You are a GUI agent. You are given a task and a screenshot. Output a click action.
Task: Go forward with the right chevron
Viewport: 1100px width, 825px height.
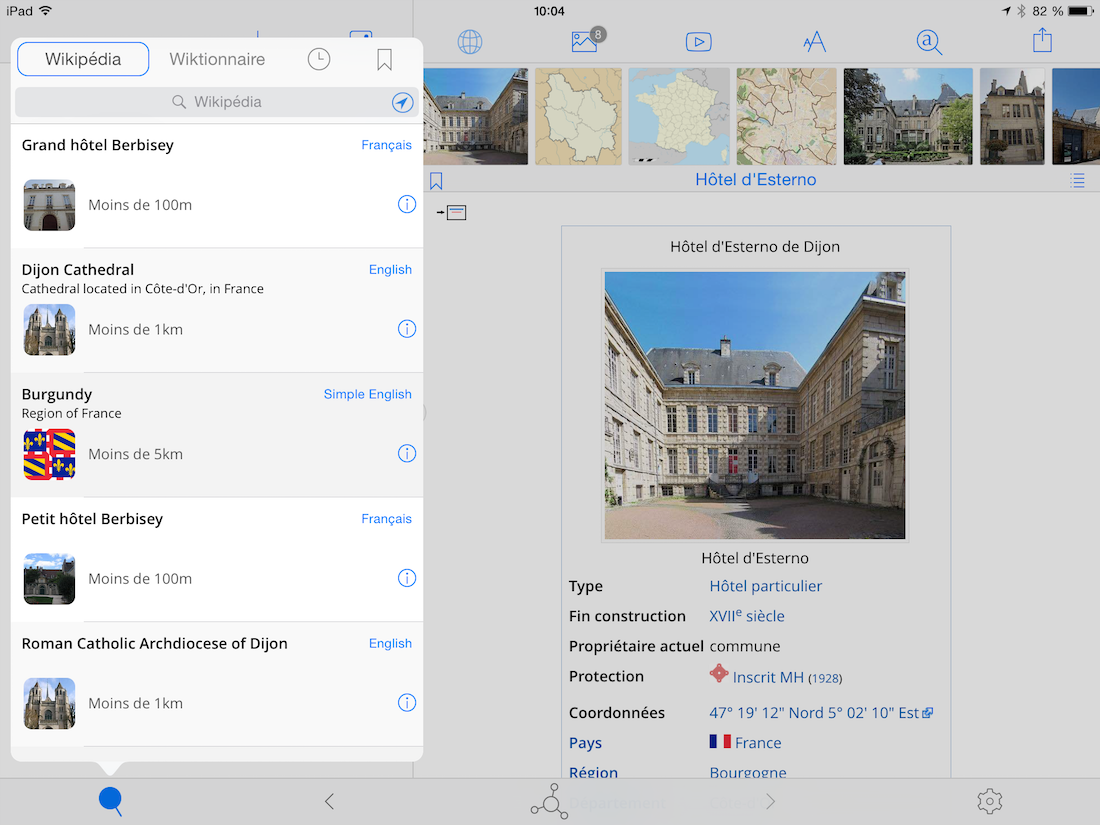pos(770,801)
